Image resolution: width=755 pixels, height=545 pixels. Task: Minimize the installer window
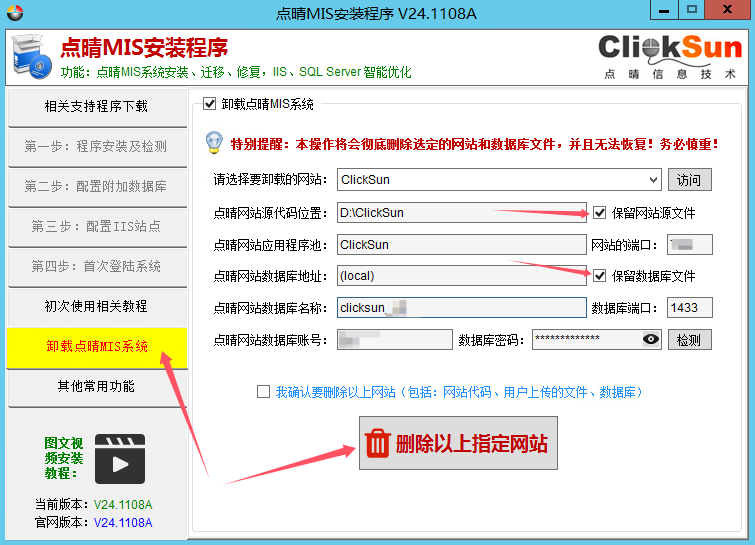pyautogui.click(x=664, y=10)
